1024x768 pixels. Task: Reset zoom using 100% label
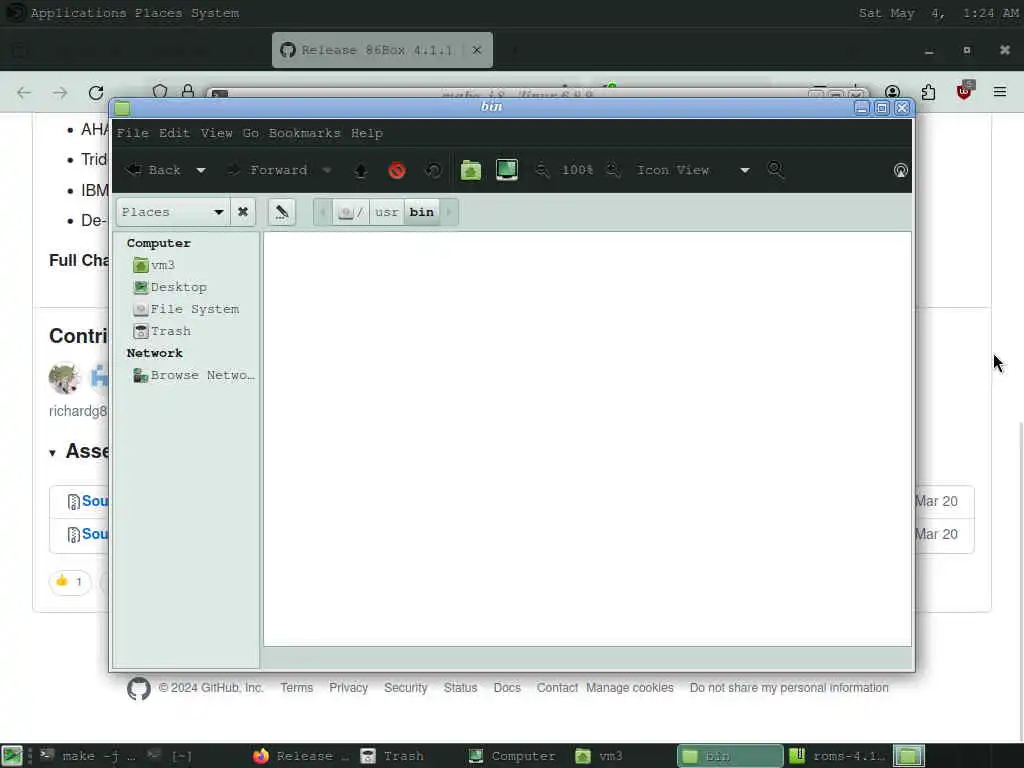click(577, 170)
